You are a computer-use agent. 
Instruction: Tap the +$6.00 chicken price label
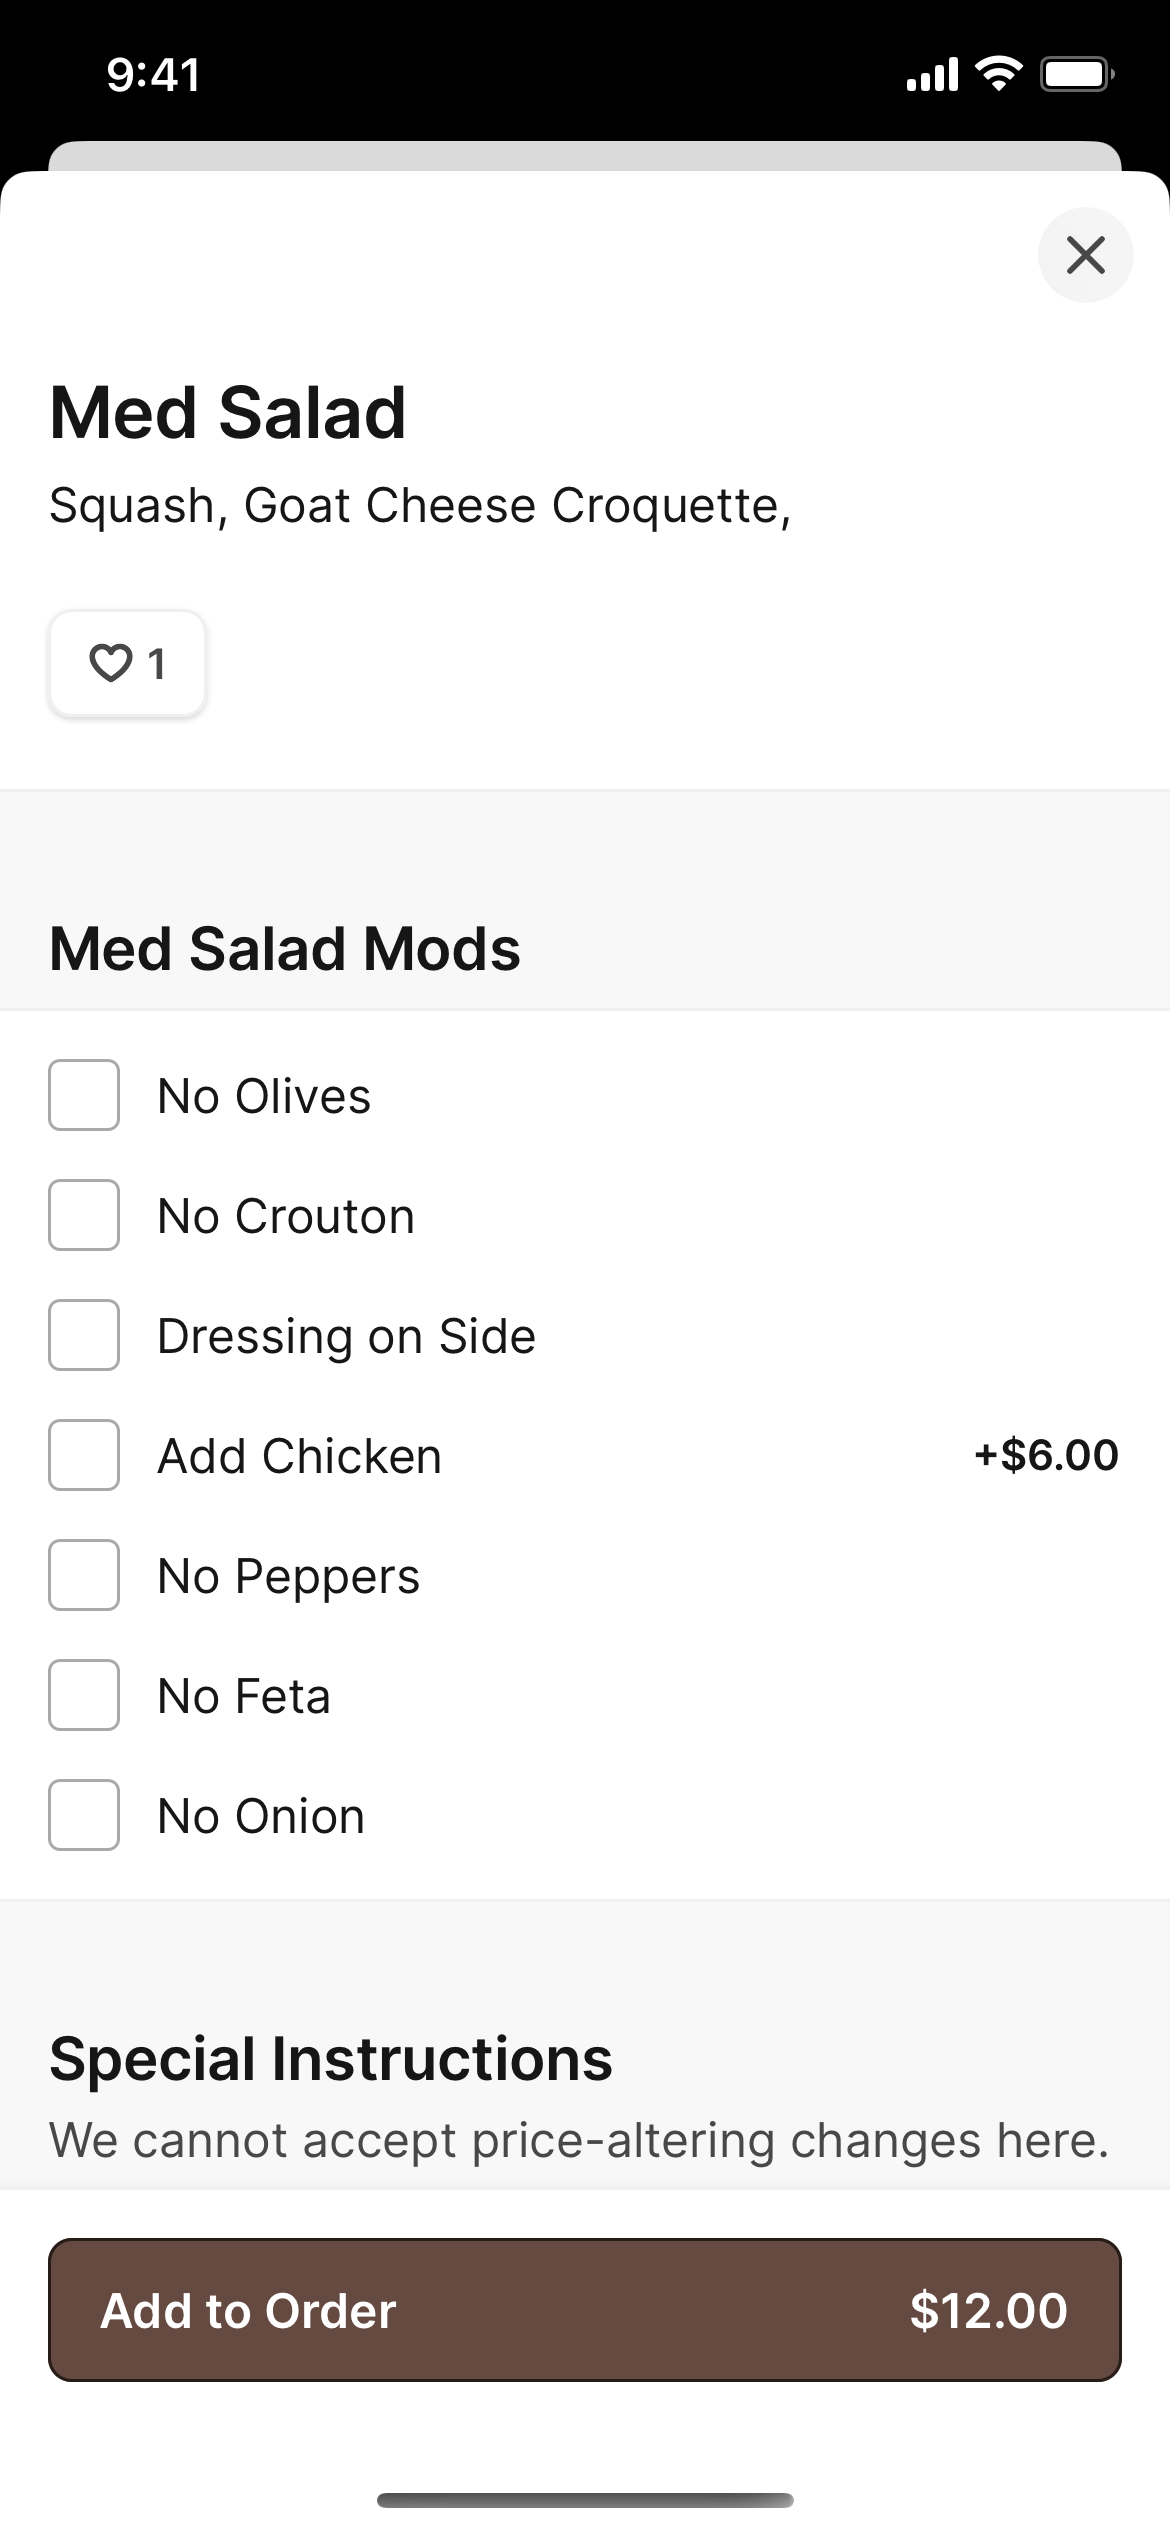(x=1046, y=1455)
